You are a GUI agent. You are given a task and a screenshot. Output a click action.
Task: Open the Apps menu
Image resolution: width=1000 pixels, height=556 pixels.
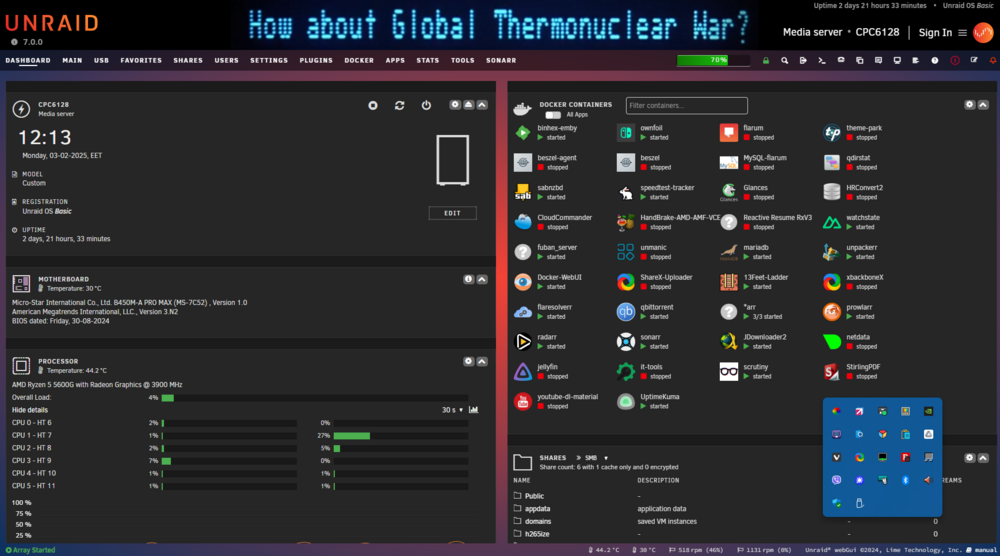coord(395,61)
